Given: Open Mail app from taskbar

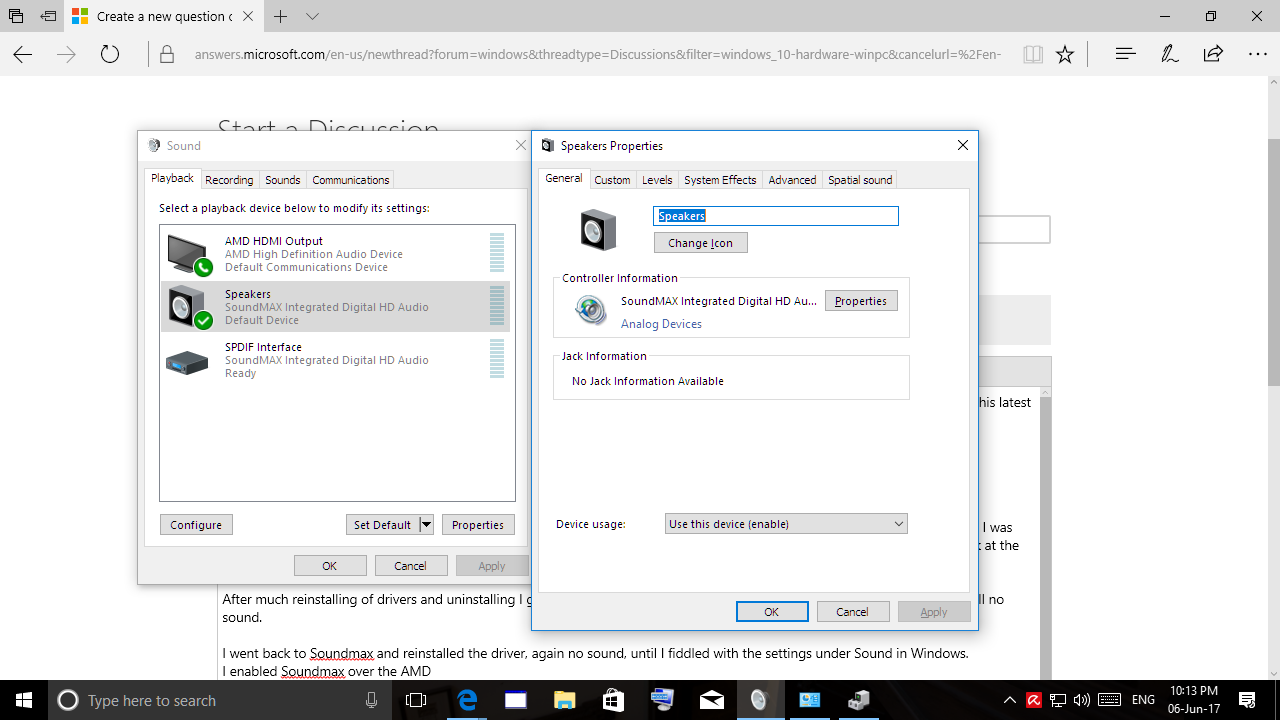Looking at the screenshot, I should click(712, 700).
